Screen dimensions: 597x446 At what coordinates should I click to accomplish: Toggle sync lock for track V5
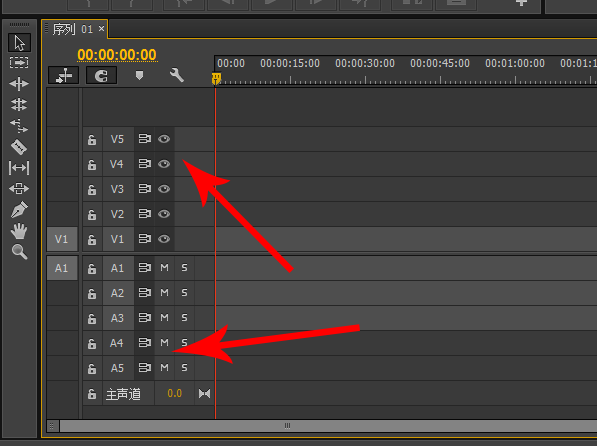pos(144,139)
